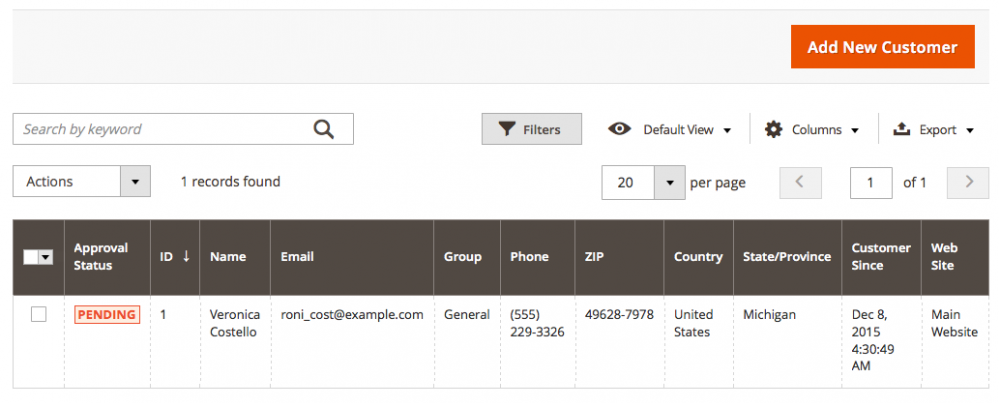
Task: Open the Default View menu
Action: (670, 130)
